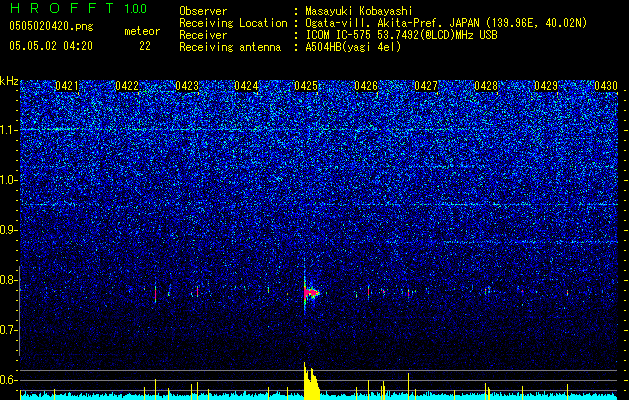Click the 0428 time marker
The image size is (629, 400).
pos(486,85)
